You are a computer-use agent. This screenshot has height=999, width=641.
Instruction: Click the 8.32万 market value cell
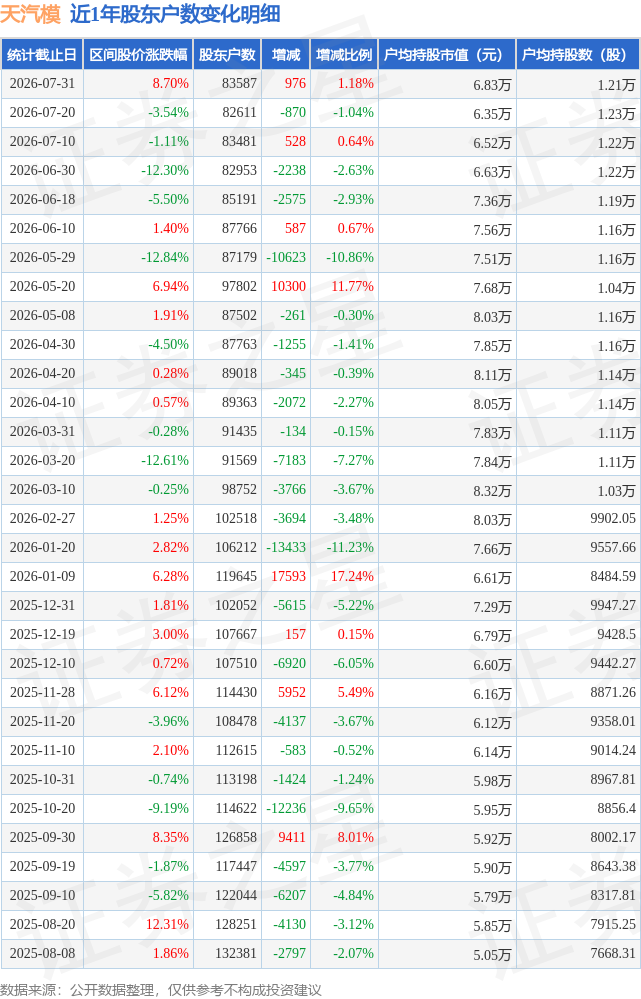(492, 490)
